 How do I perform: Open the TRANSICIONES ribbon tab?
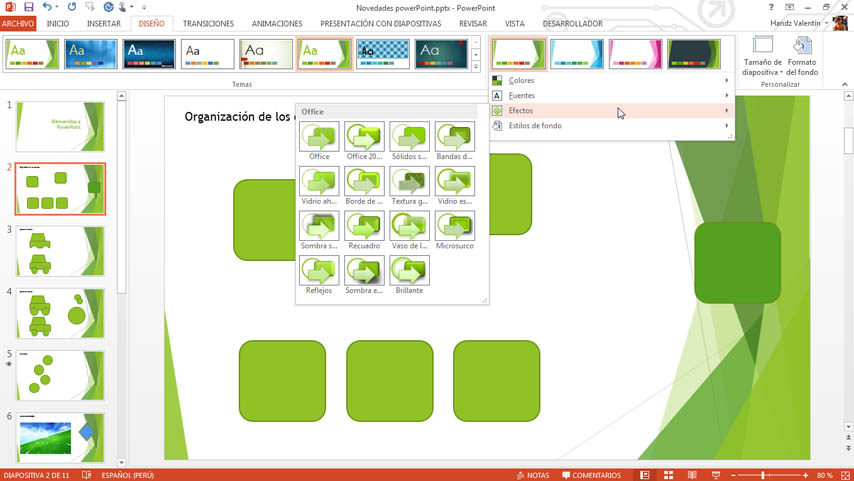208,23
